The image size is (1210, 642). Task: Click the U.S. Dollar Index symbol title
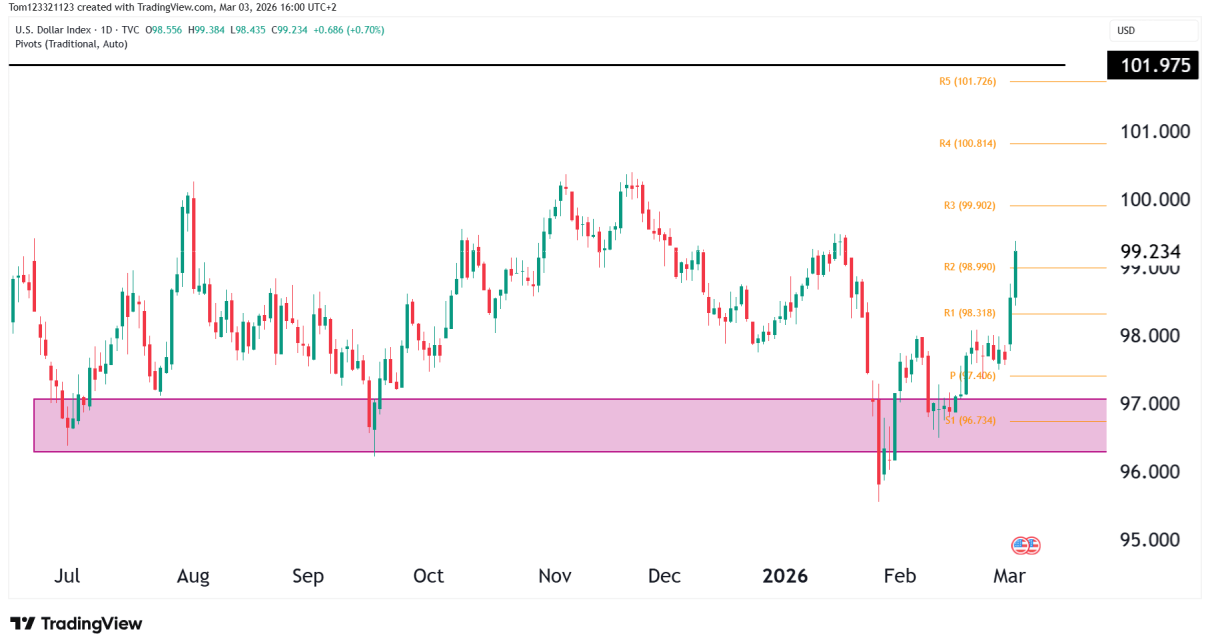pos(55,31)
